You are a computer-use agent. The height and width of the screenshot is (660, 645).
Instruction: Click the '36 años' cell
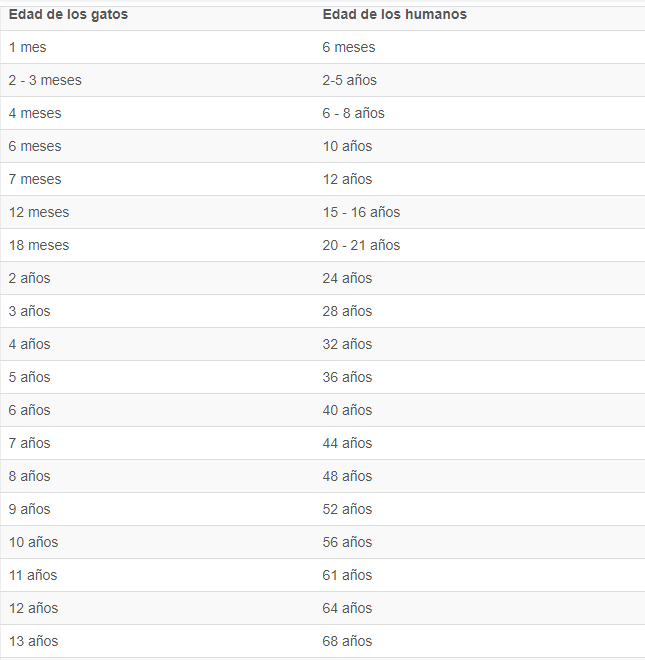(347, 377)
